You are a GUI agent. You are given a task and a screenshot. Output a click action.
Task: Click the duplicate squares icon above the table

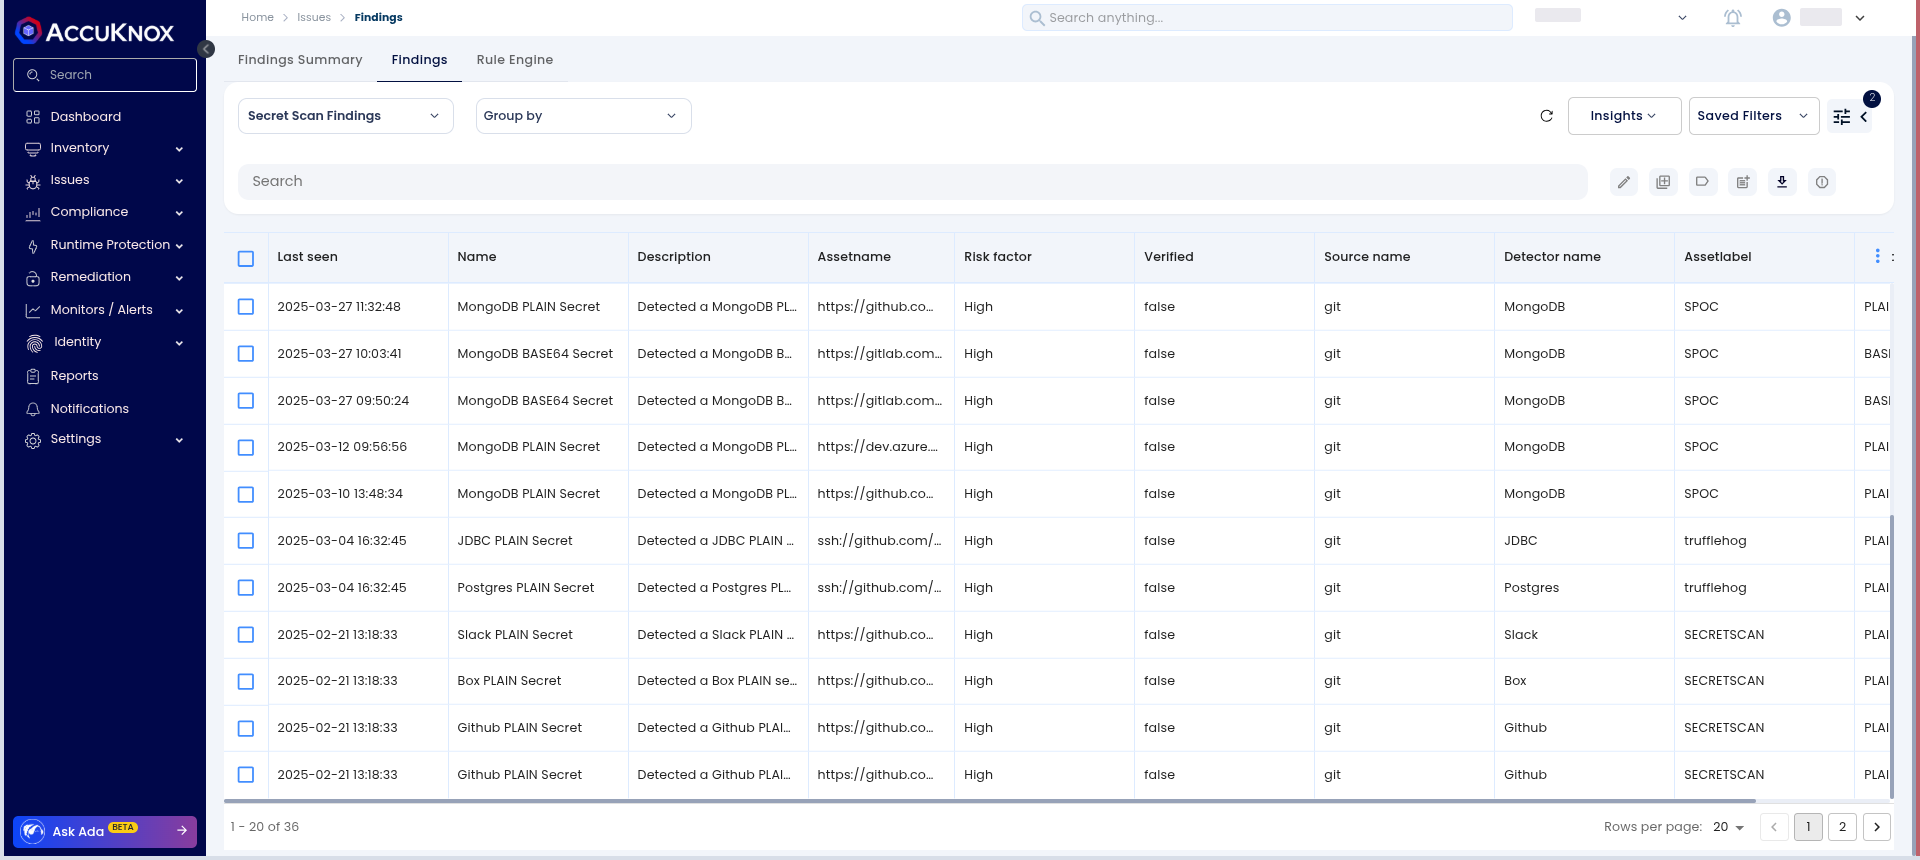click(x=1663, y=182)
